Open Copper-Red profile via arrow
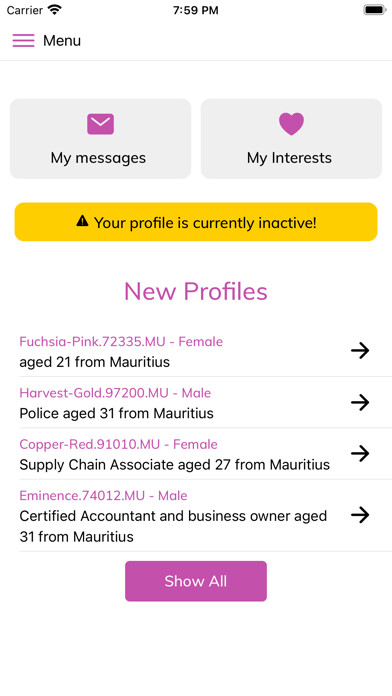This screenshot has height=696, width=392. pos(360,454)
